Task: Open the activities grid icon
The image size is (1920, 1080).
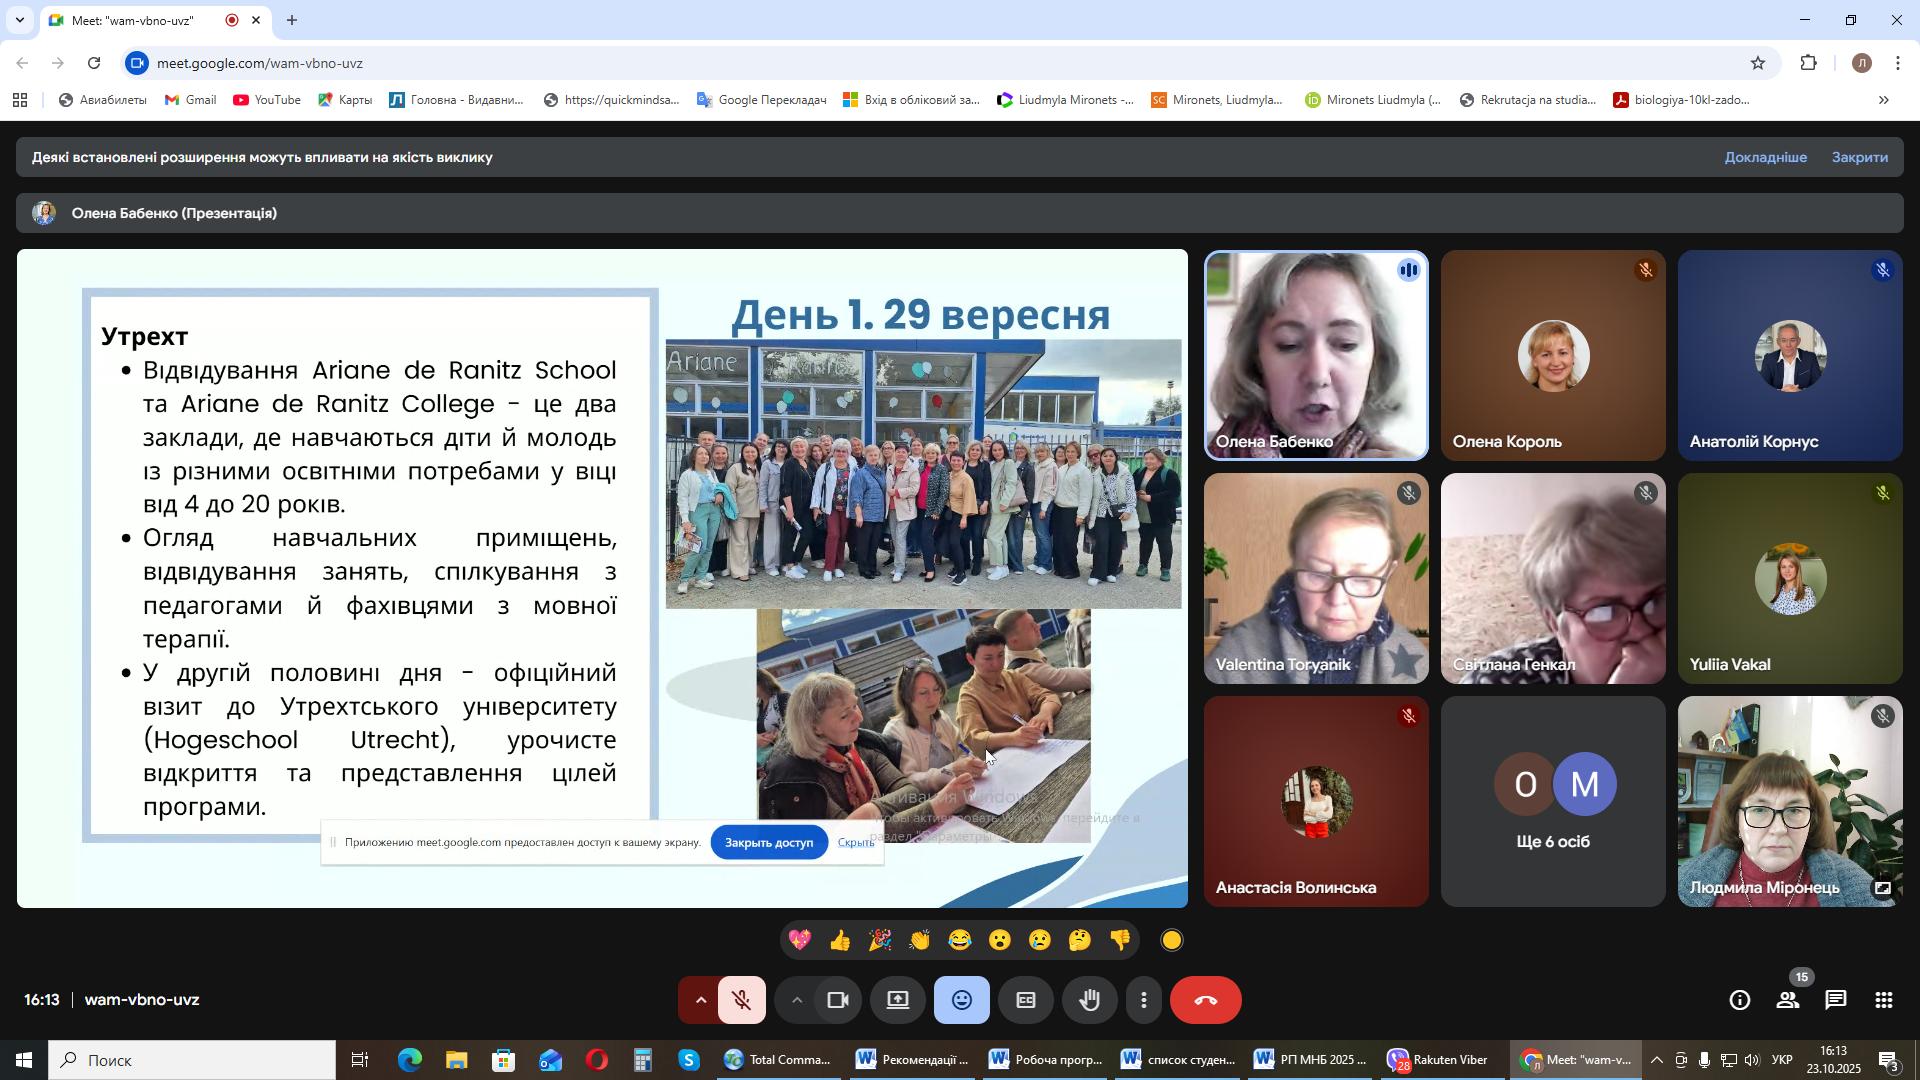Action: click(x=1884, y=1001)
